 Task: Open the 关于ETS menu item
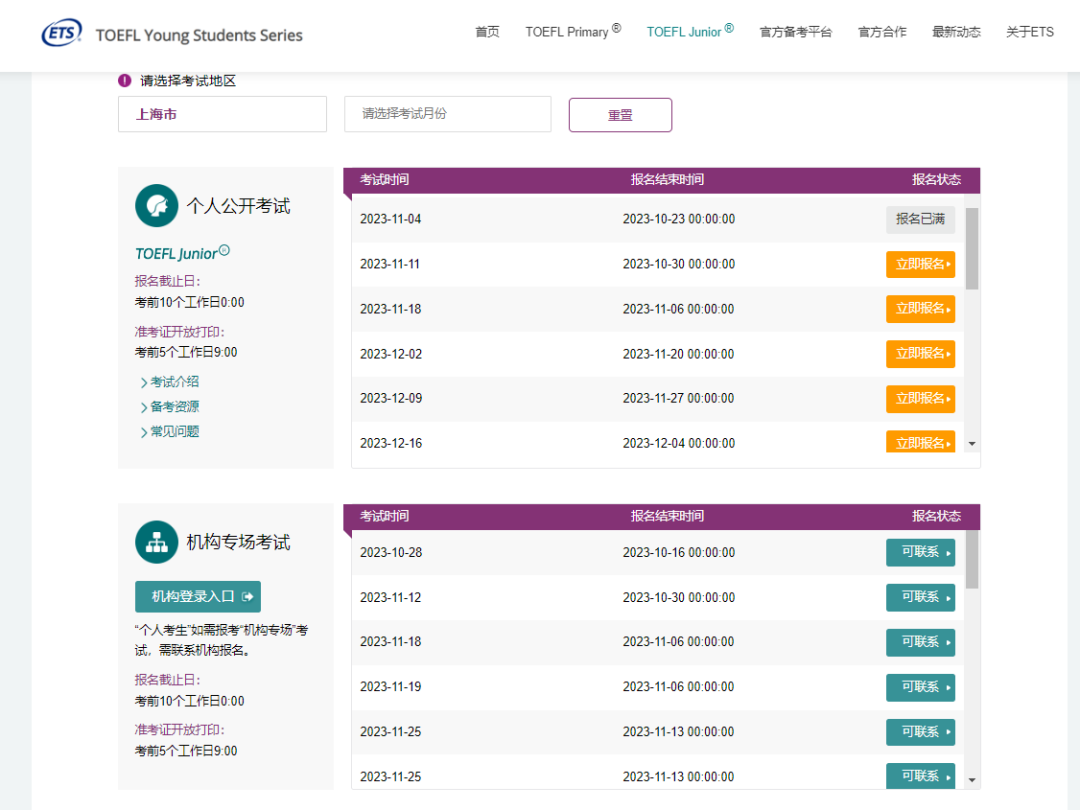[1030, 32]
